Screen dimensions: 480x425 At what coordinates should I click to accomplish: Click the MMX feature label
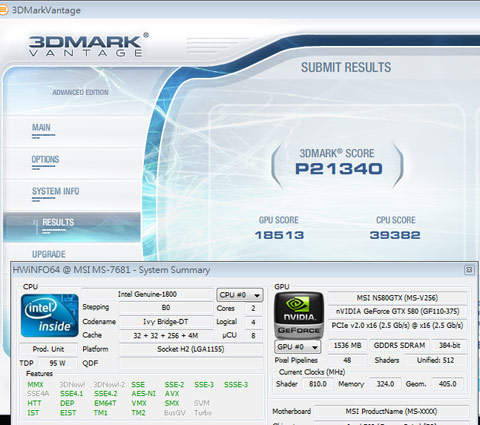point(35,384)
